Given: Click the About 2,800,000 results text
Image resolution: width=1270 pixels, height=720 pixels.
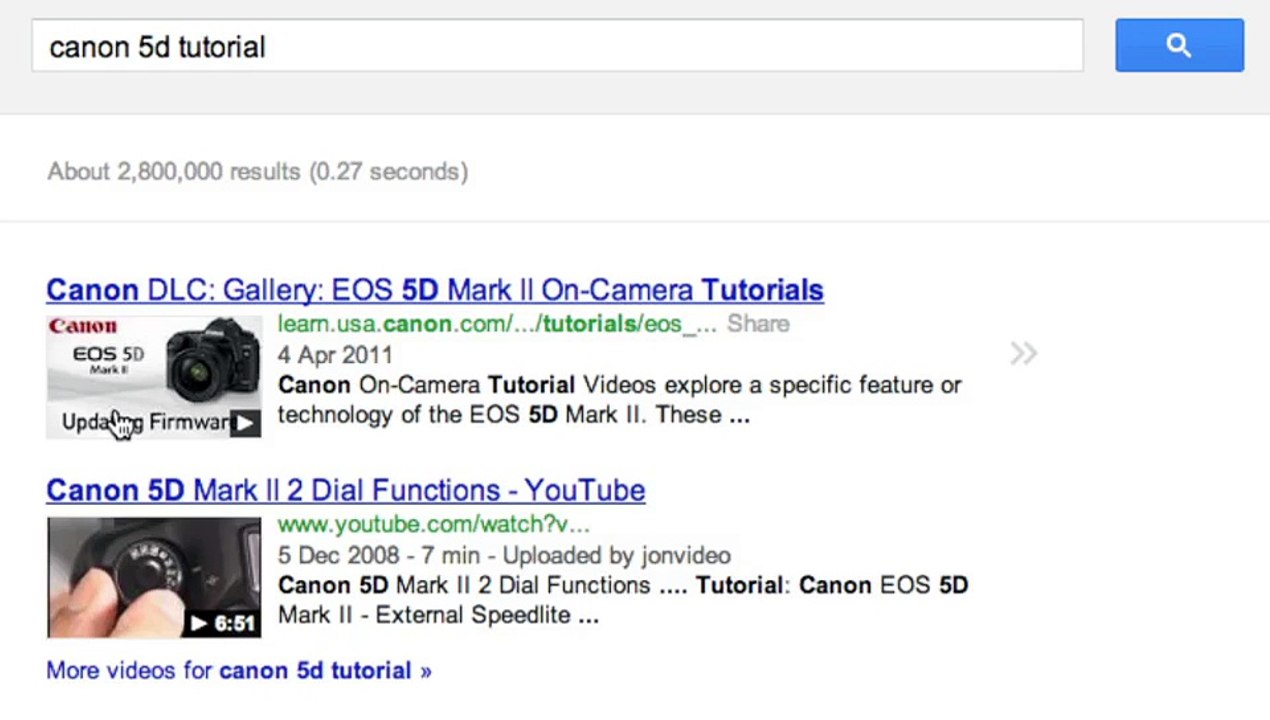Looking at the screenshot, I should (x=257, y=172).
